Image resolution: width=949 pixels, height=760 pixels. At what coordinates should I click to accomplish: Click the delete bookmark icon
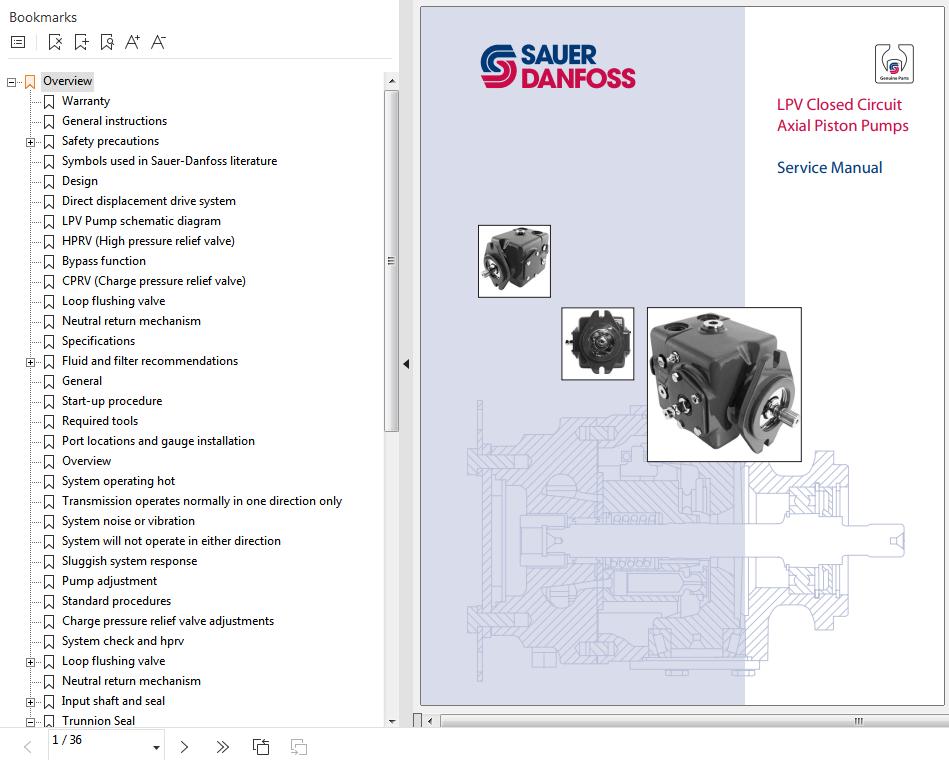pos(55,42)
